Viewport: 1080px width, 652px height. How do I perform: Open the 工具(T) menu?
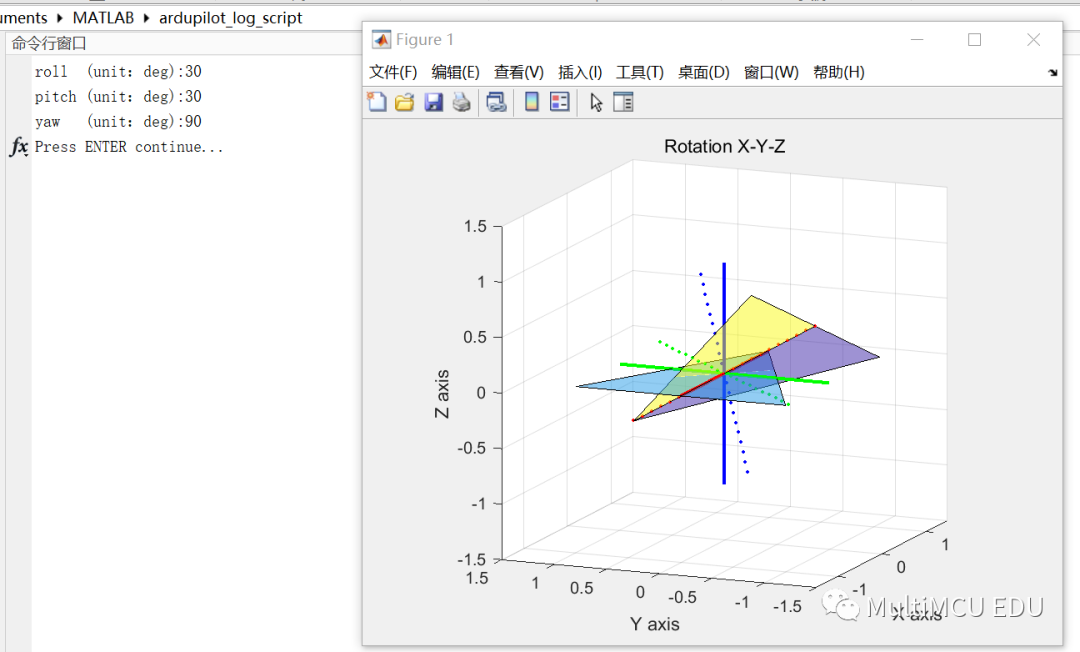(x=640, y=72)
